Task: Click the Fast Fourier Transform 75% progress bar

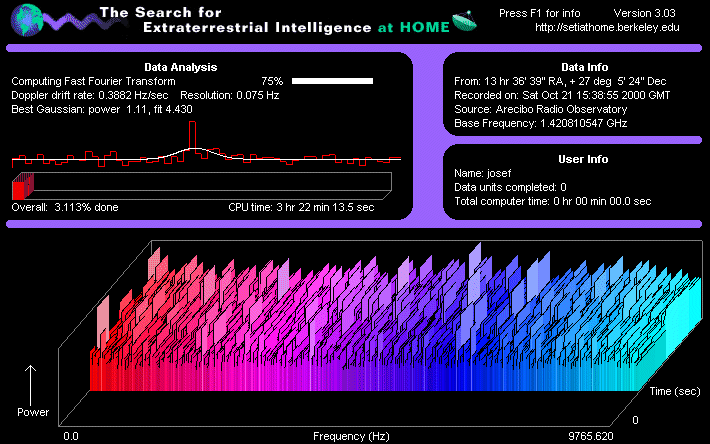Action: 332,80
